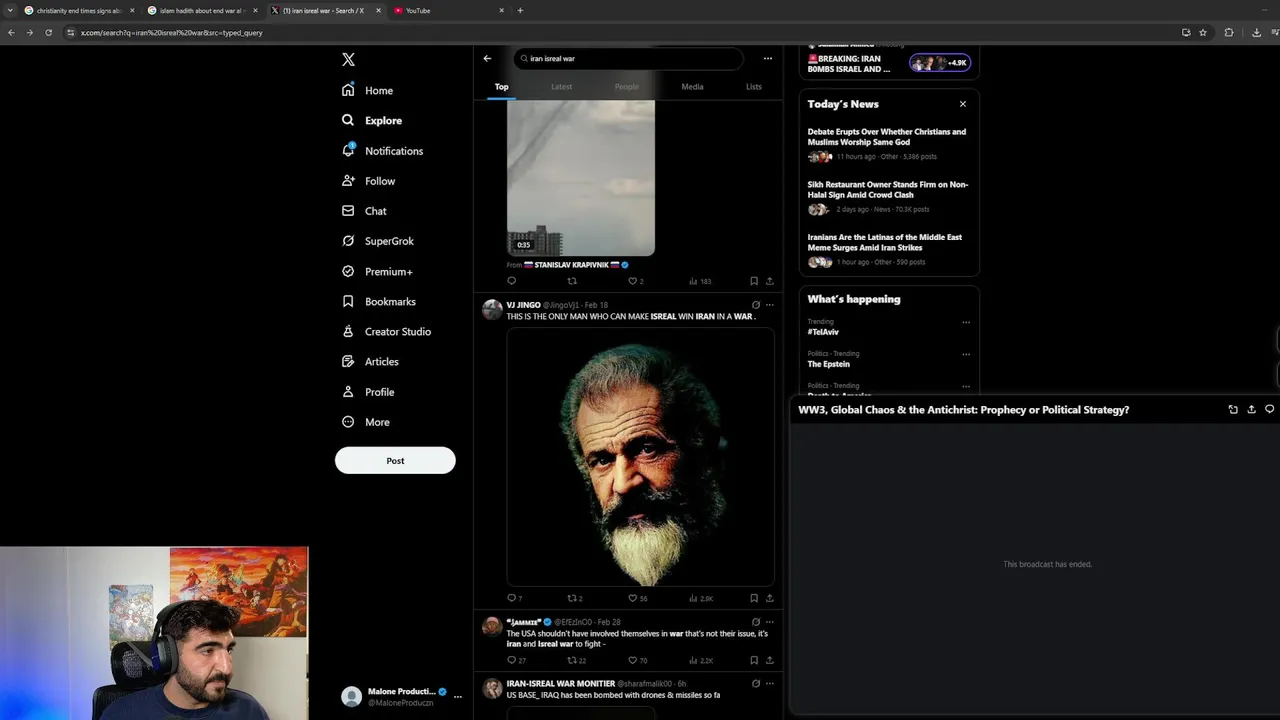The height and width of the screenshot is (720, 1280).
Task: Open Explore in the X sidebar
Action: coord(371,120)
